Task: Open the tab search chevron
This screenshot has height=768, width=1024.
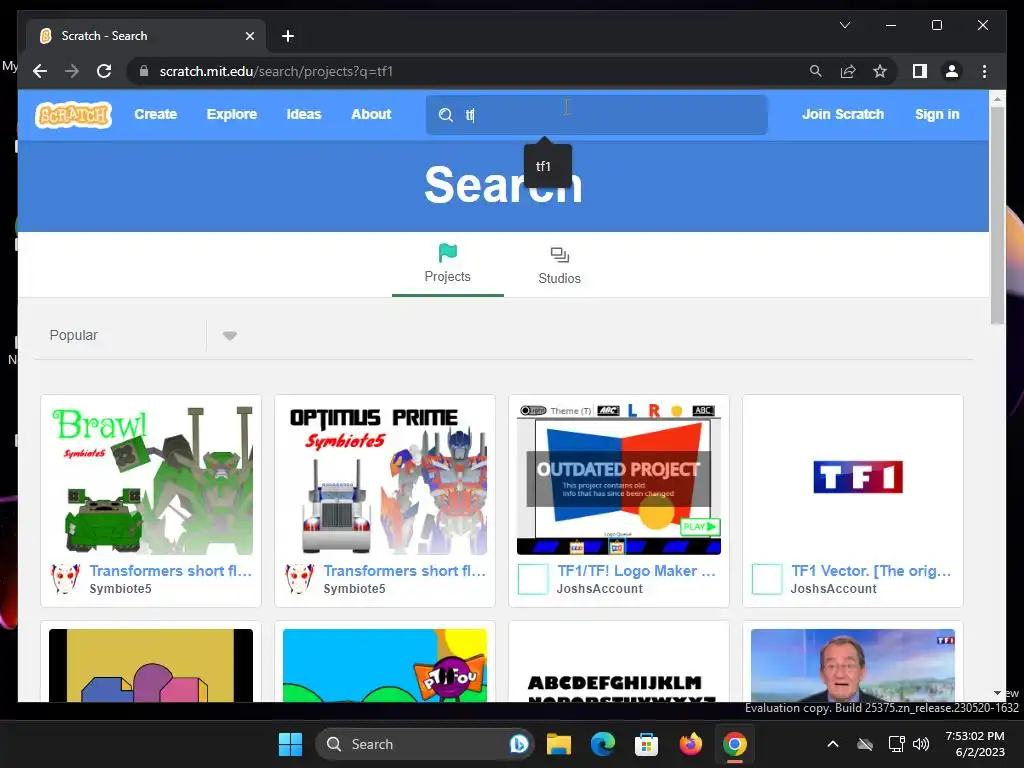Action: pyautogui.click(x=844, y=25)
